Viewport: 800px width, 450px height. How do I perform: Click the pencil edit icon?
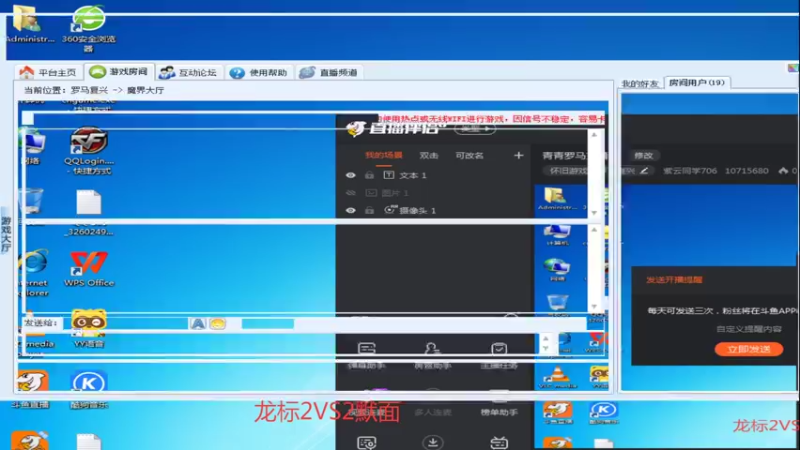click(644, 171)
